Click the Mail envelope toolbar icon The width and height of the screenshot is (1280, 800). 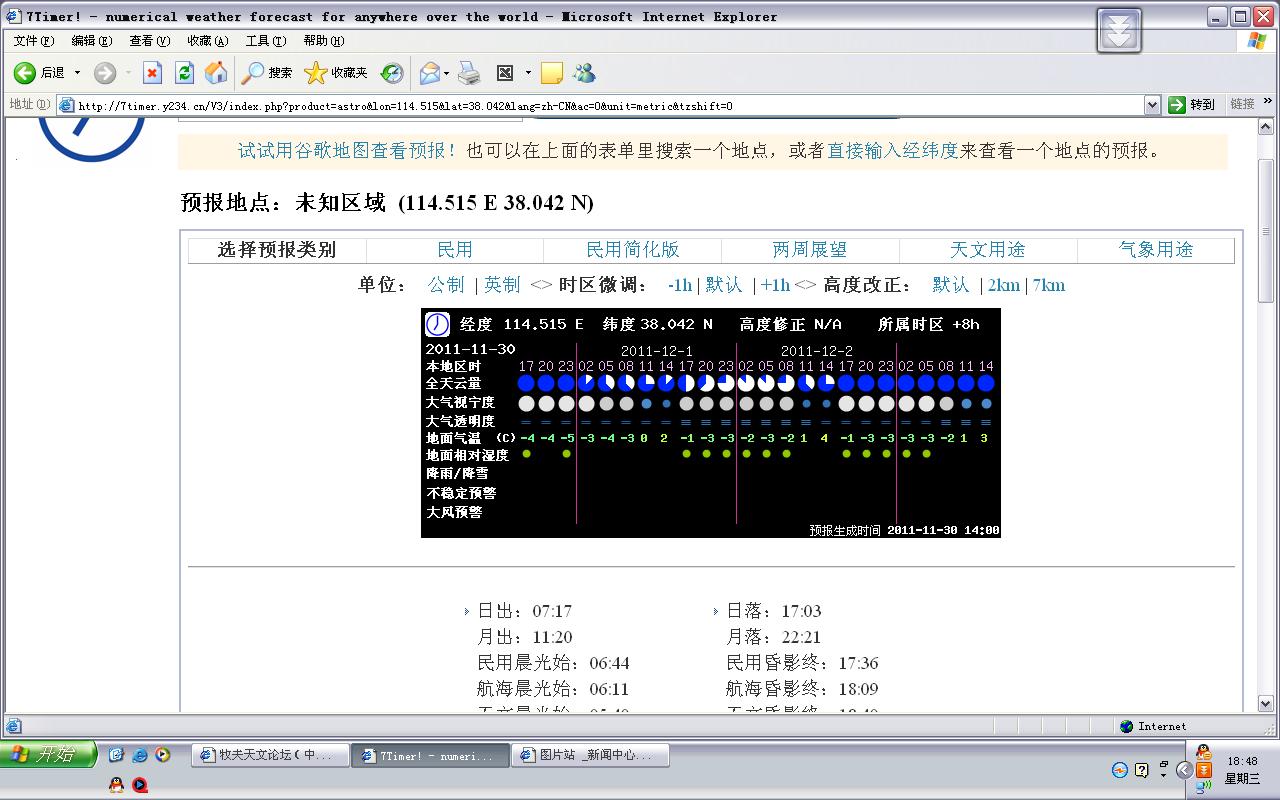point(429,73)
